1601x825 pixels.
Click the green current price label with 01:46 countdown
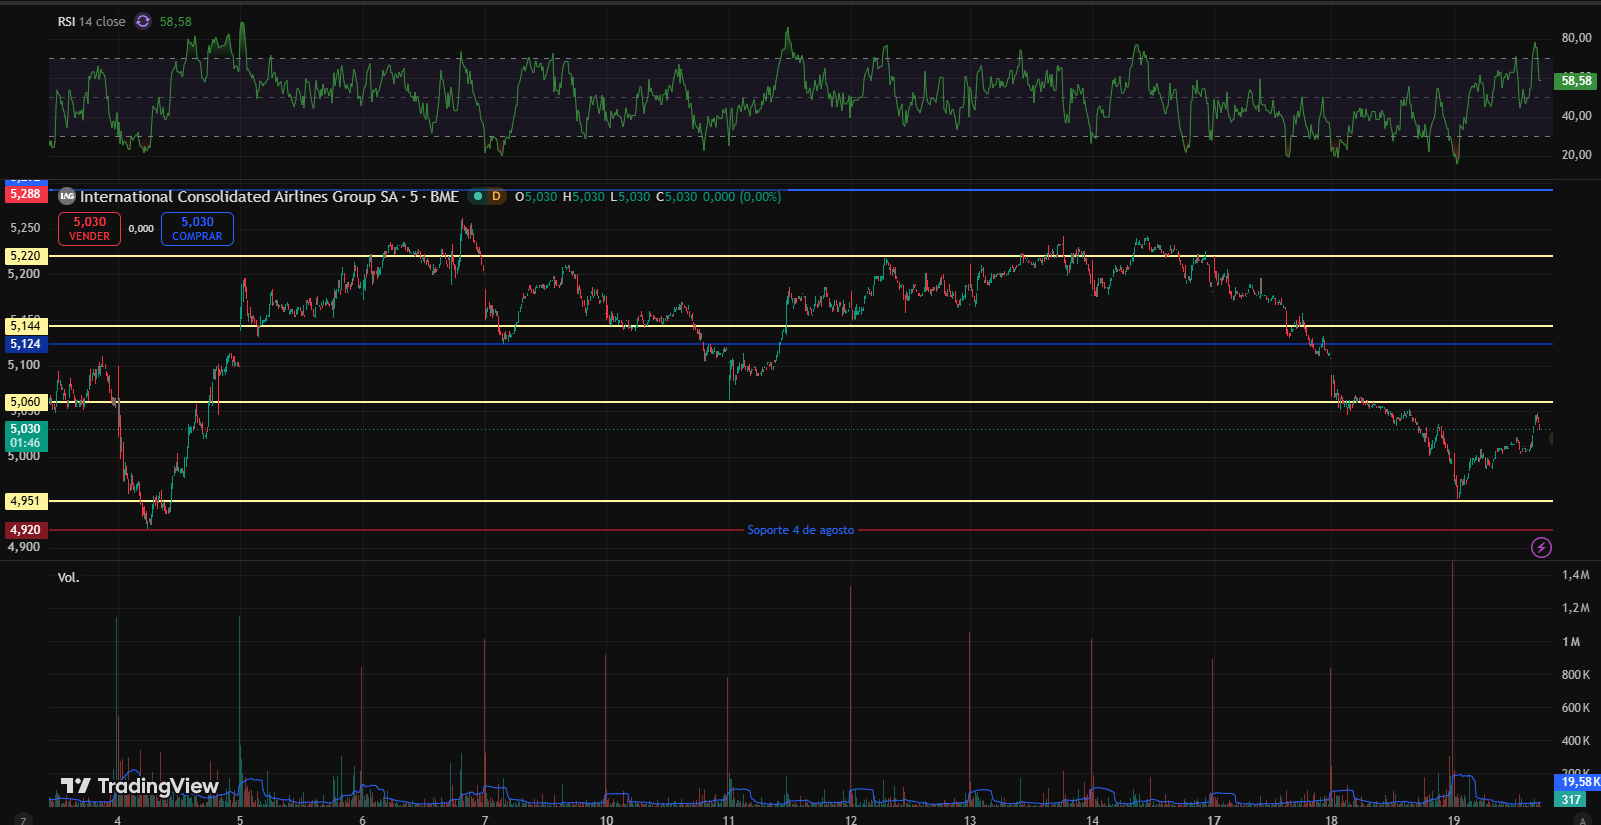(x=25, y=436)
